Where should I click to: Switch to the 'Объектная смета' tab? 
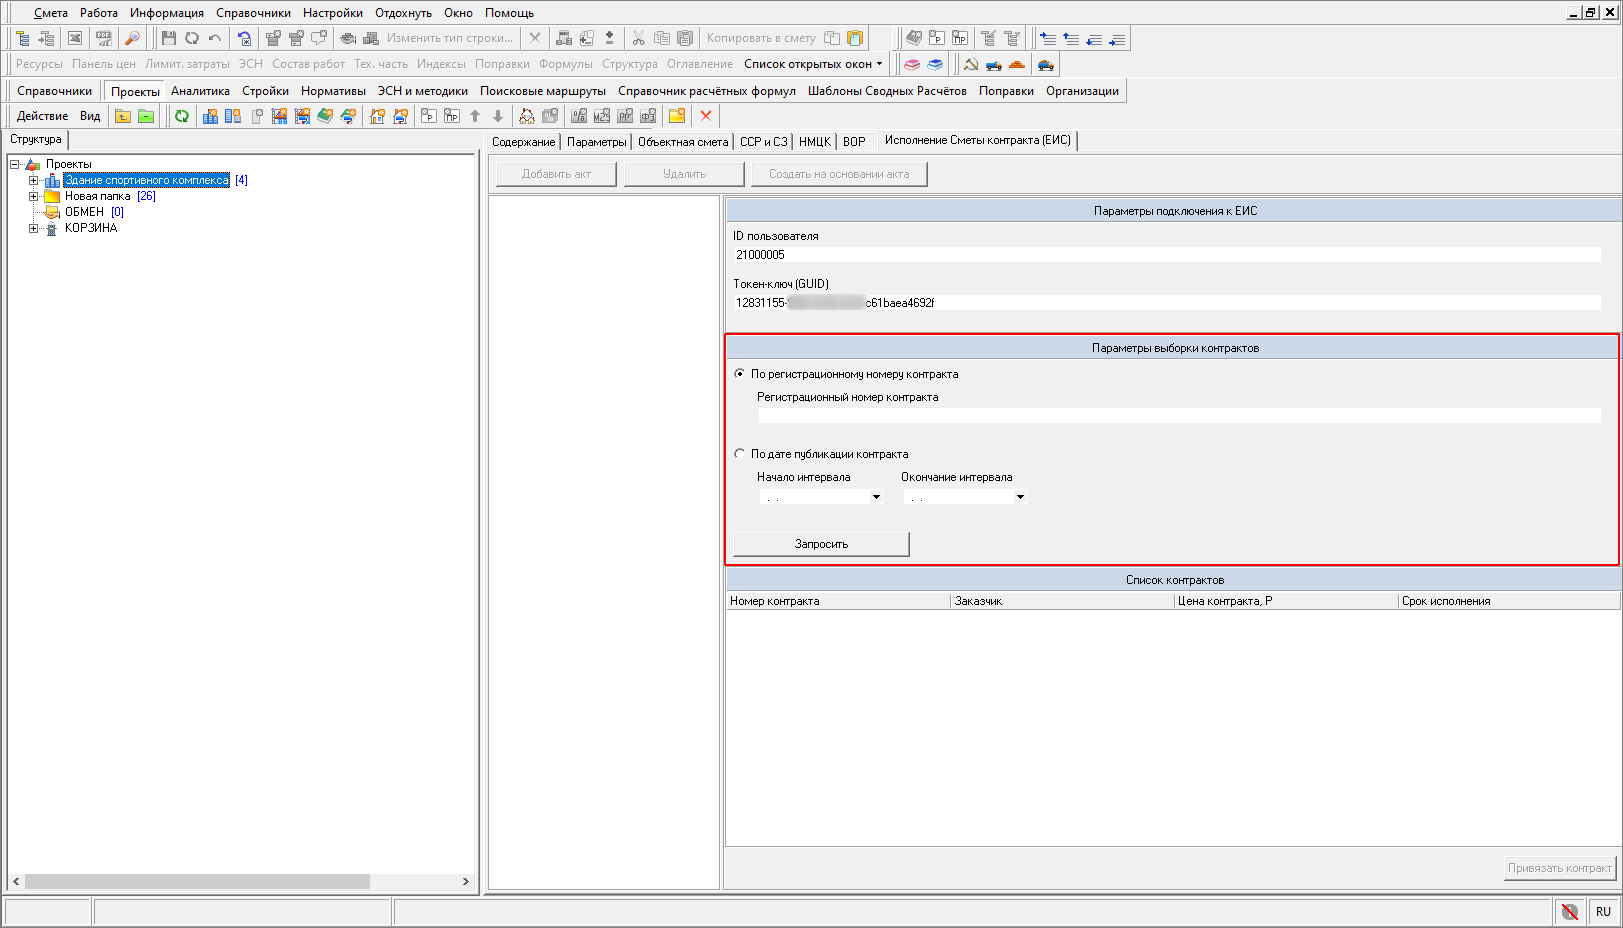(x=683, y=142)
